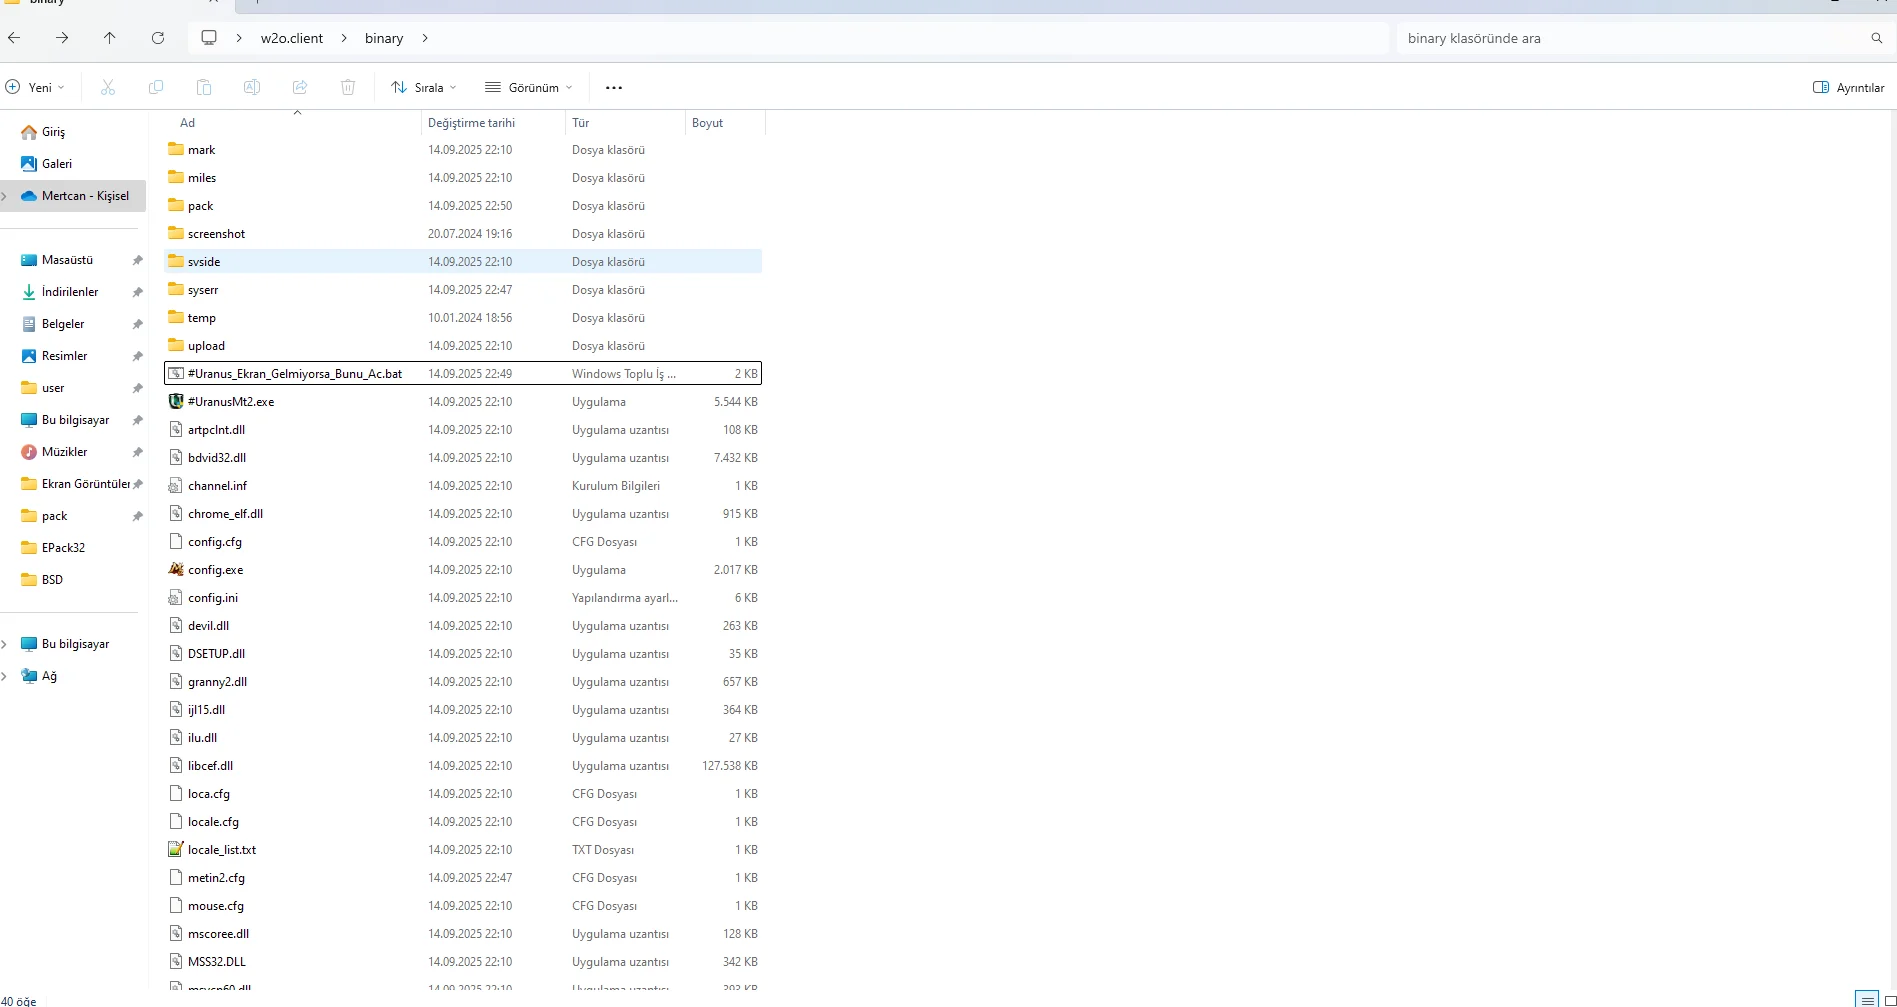The image size is (1897, 1007).
Task: Refresh the current folder view
Action: tap(158, 38)
